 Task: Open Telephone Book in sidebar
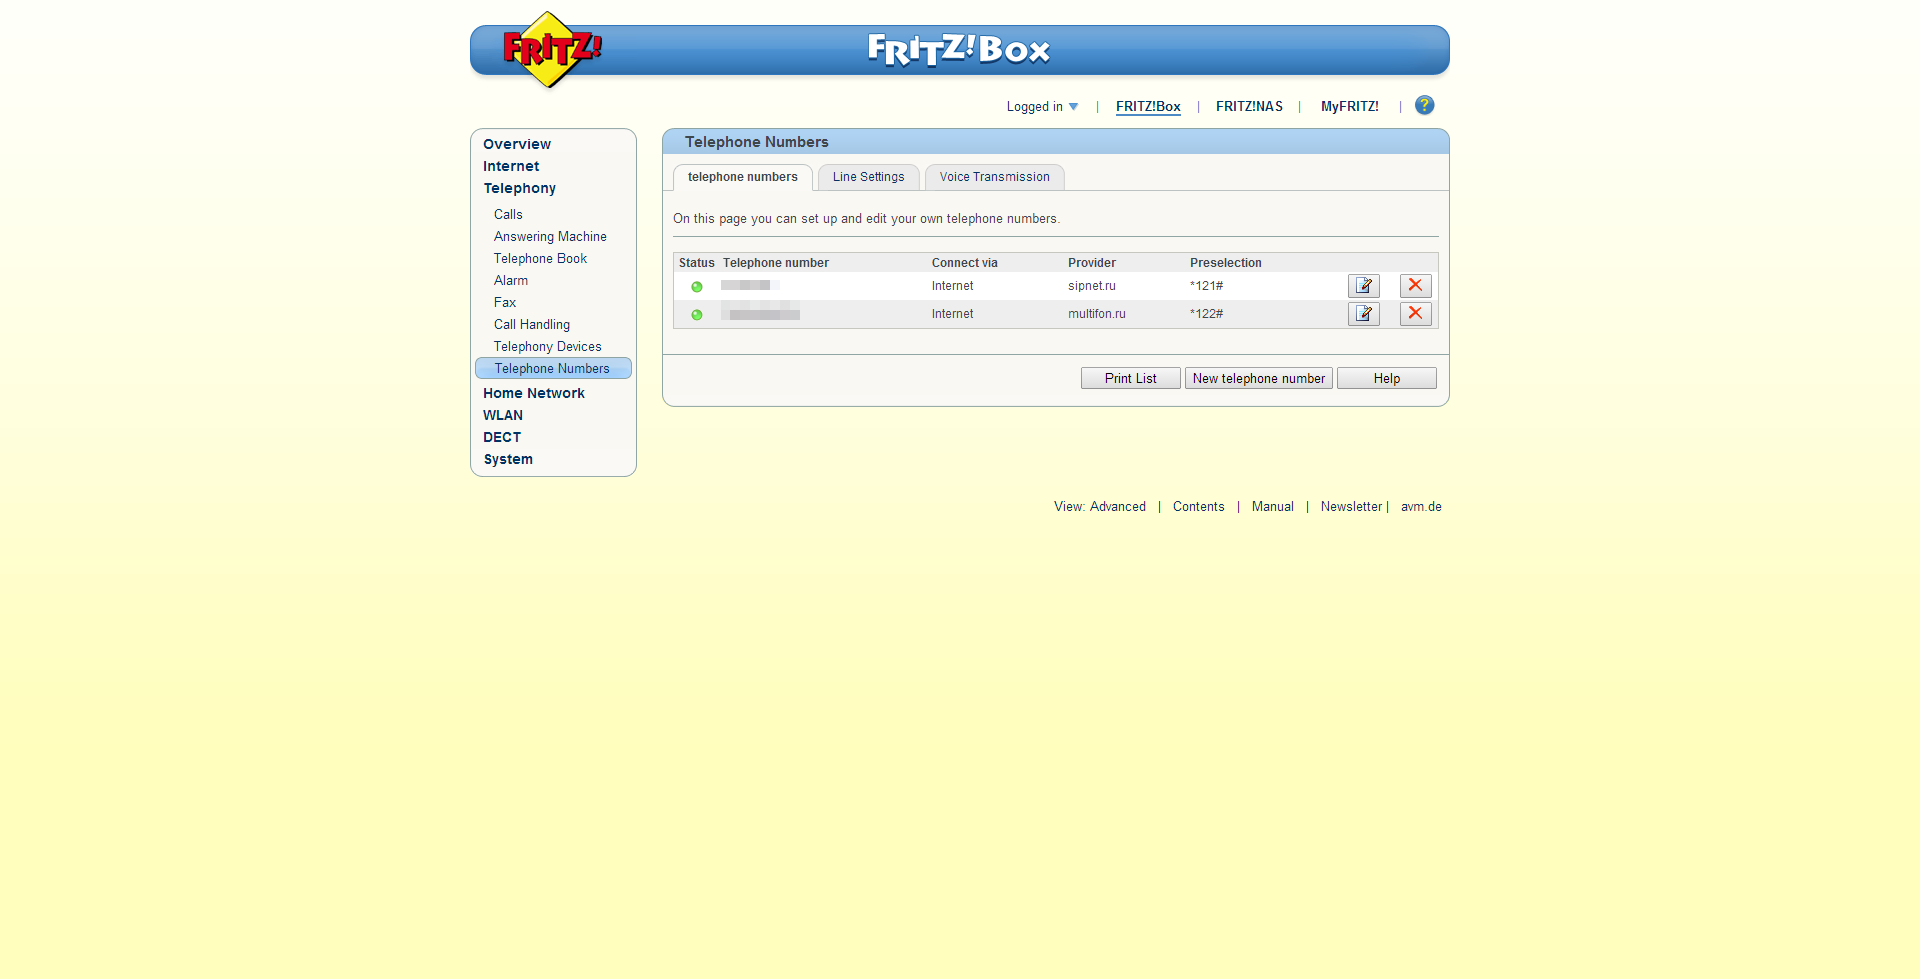pos(540,258)
